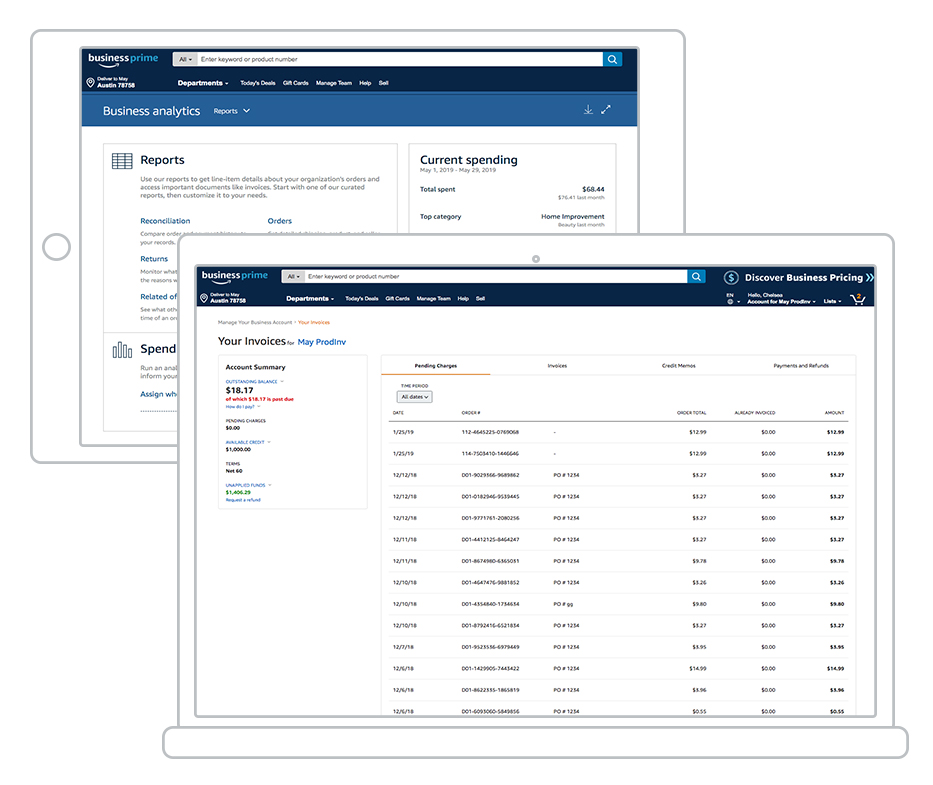933x785 pixels.
Task: Click the globe language icon labeled EN
Action: pos(730,301)
